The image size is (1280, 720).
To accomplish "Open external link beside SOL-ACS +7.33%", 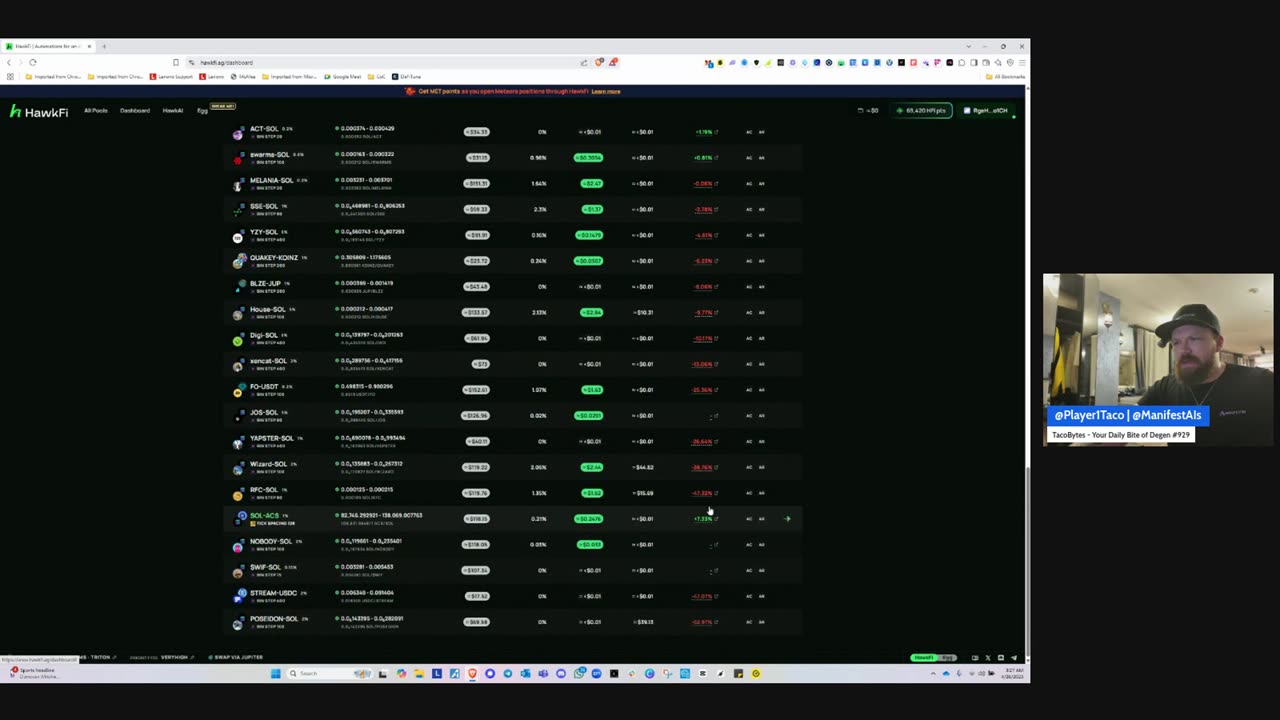I will coord(716,519).
